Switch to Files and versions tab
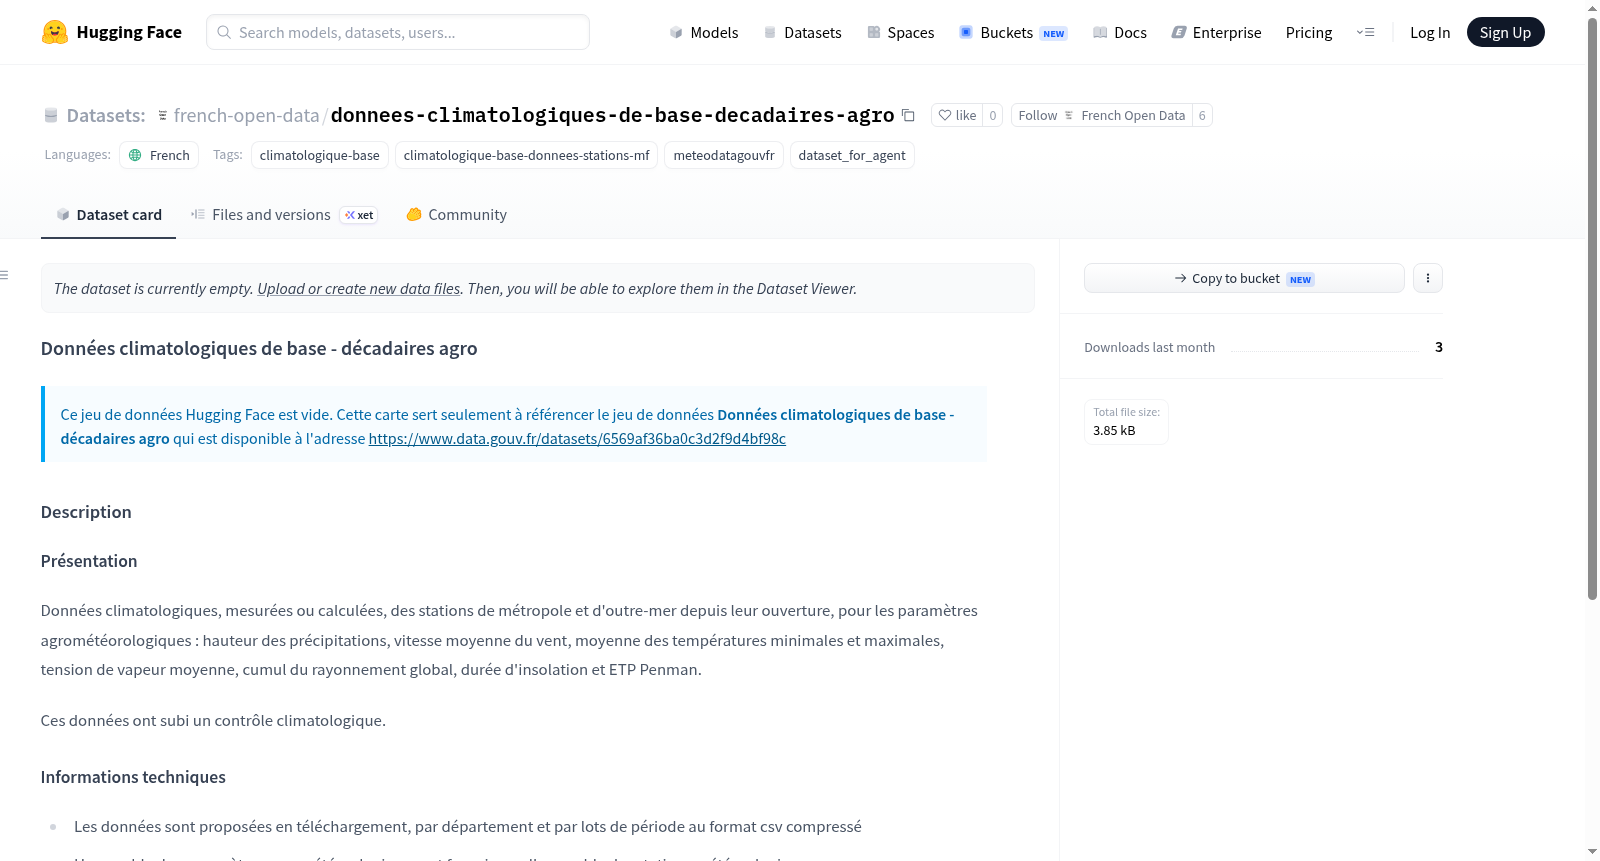 (283, 214)
